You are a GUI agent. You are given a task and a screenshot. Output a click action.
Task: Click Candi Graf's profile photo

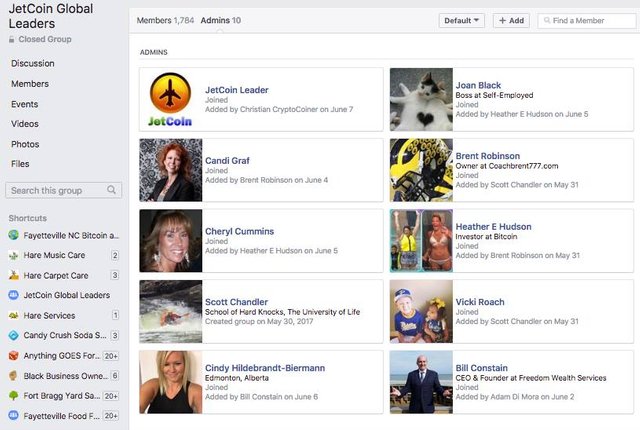(x=171, y=170)
